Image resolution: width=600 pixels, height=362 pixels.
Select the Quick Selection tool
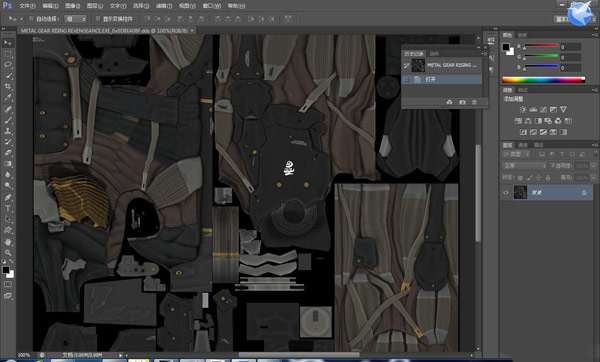8,76
